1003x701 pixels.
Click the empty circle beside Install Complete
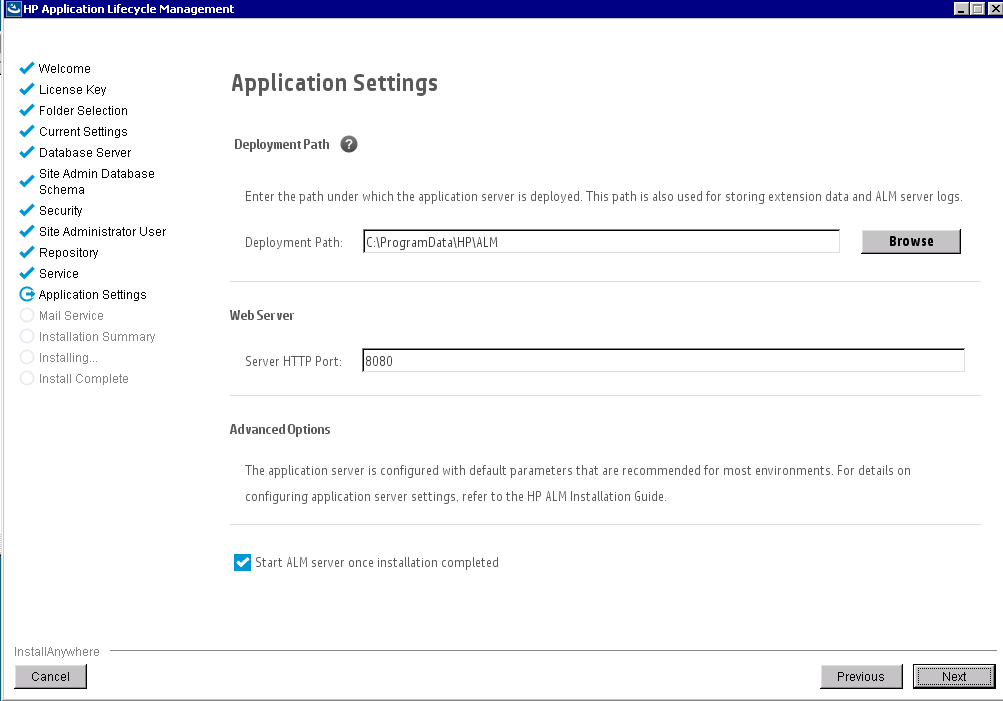(x=27, y=378)
